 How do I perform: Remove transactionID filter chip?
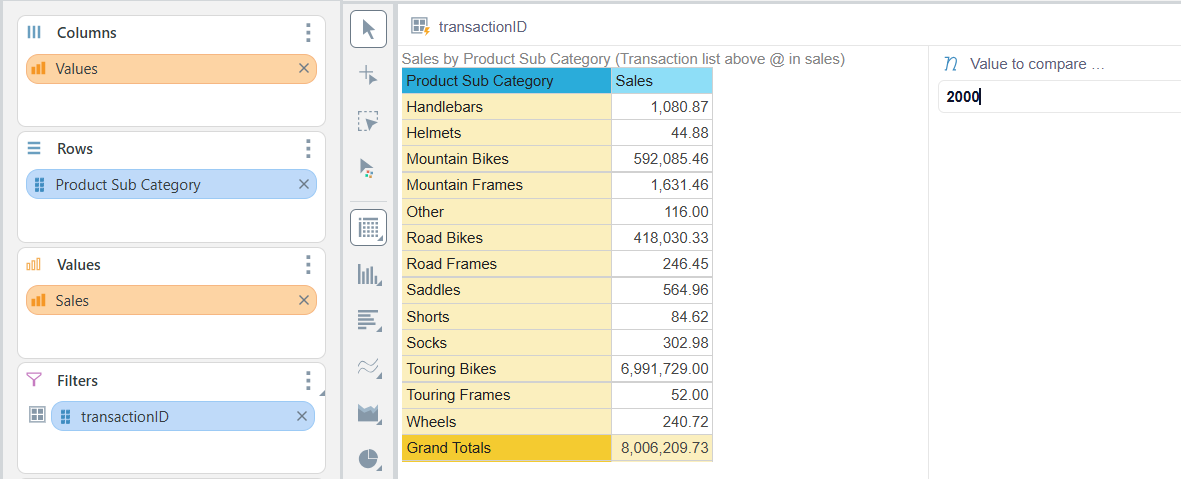(302, 416)
